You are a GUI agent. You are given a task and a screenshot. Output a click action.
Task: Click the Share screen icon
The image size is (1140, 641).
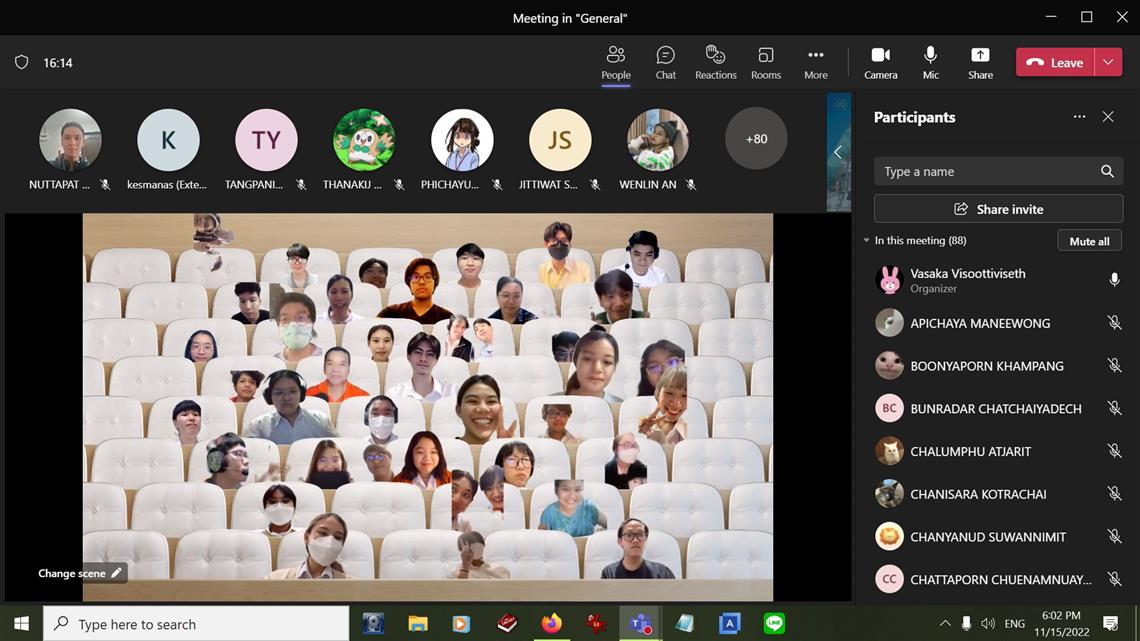point(980,62)
